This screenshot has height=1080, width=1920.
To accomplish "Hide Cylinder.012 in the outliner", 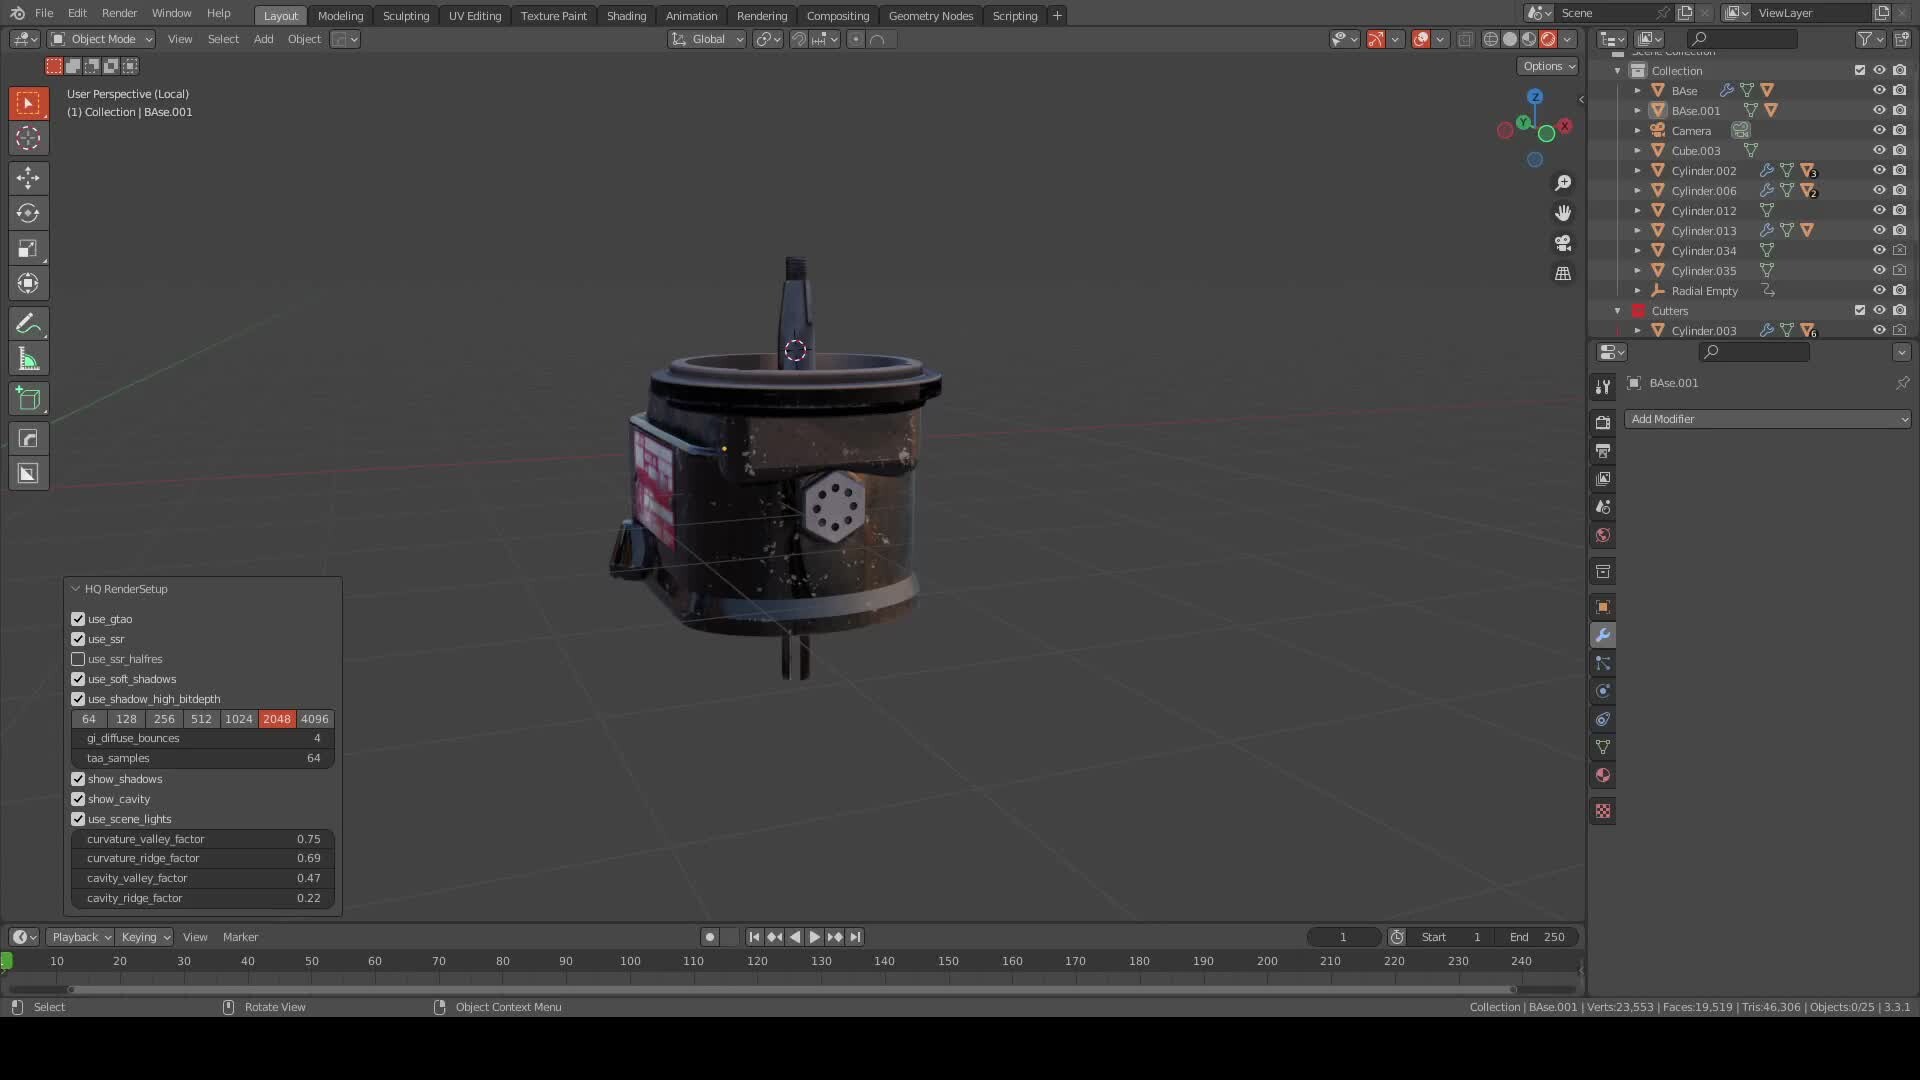I will click(x=1878, y=210).
